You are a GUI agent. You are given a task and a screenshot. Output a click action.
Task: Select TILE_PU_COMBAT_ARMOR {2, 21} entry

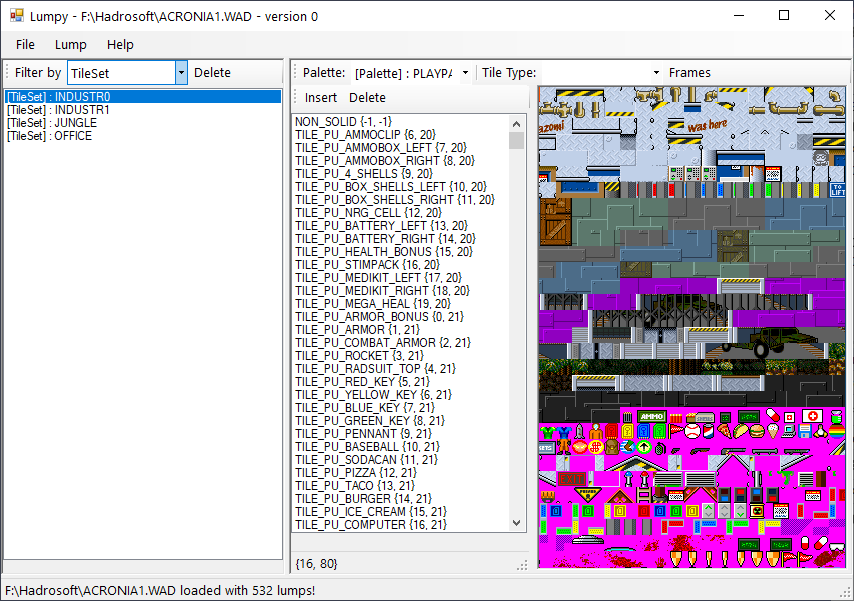tap(401, 343)
